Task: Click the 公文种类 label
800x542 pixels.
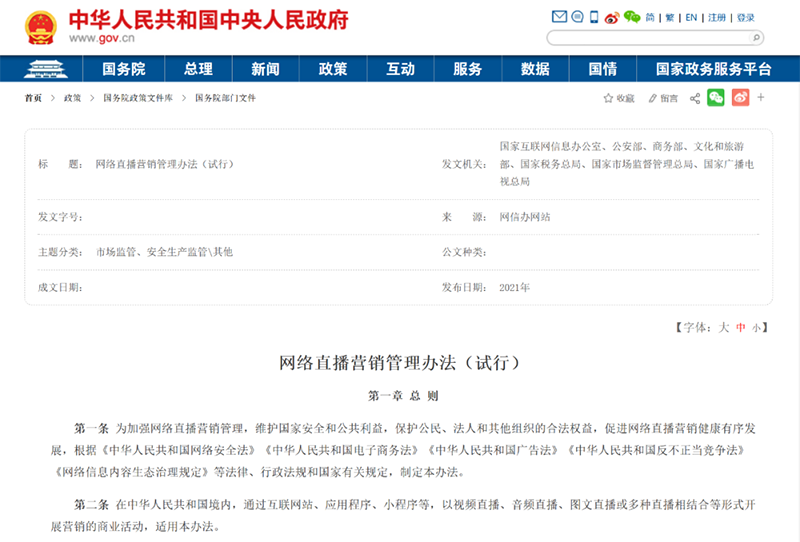Action: (x=464, y=252)
